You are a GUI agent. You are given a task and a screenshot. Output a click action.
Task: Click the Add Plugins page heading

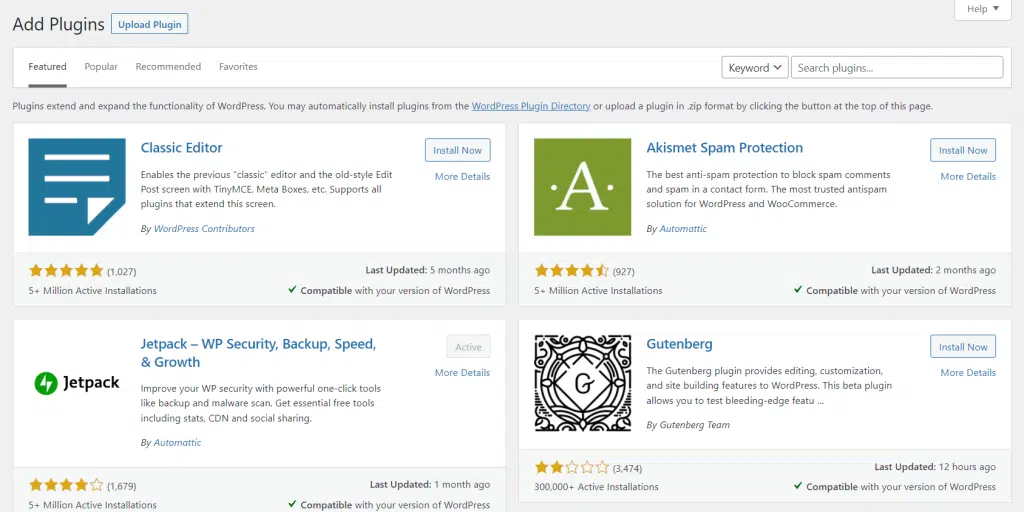[59, 24]
